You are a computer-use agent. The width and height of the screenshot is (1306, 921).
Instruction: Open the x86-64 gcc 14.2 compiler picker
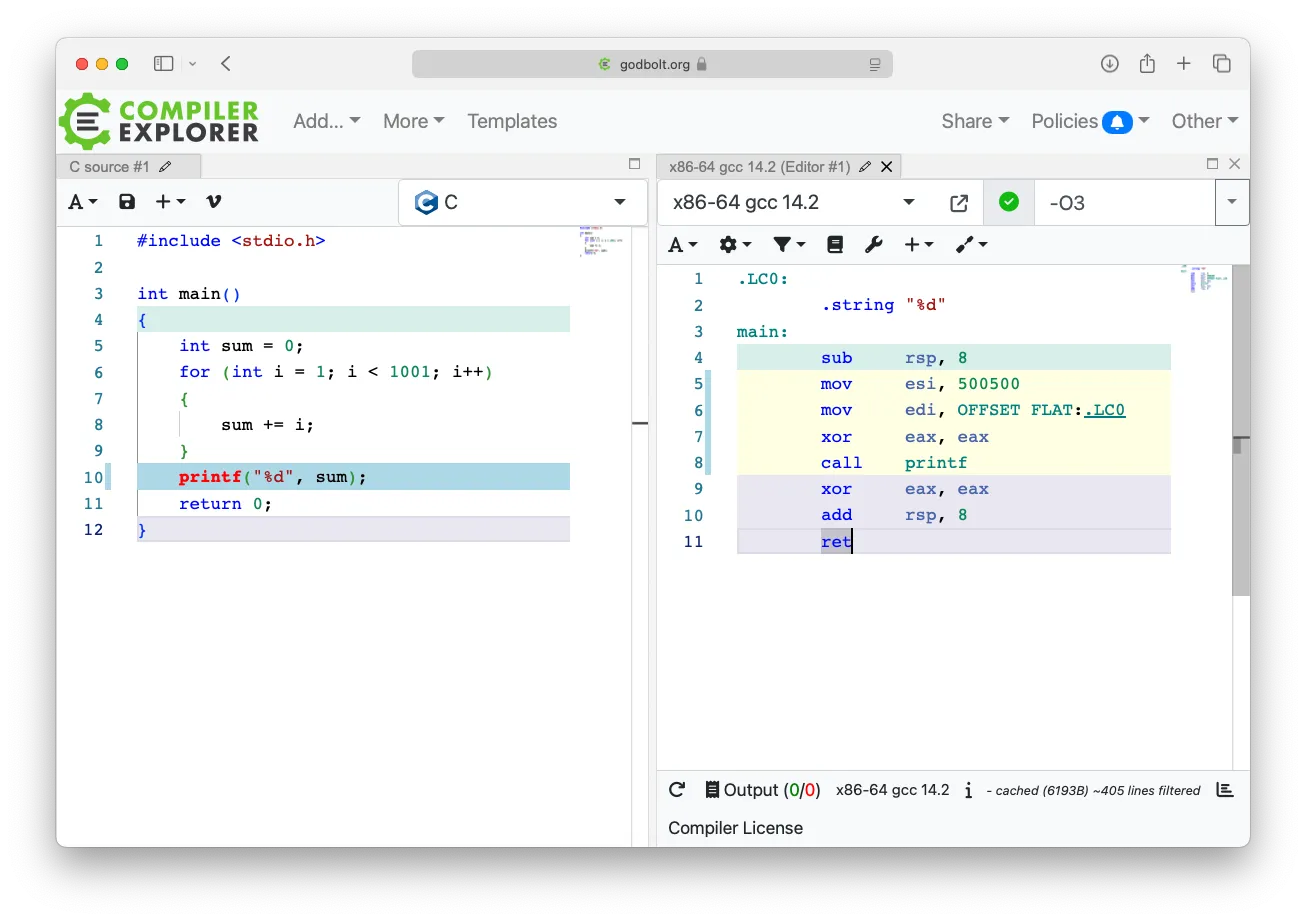(x=795, y=203)
